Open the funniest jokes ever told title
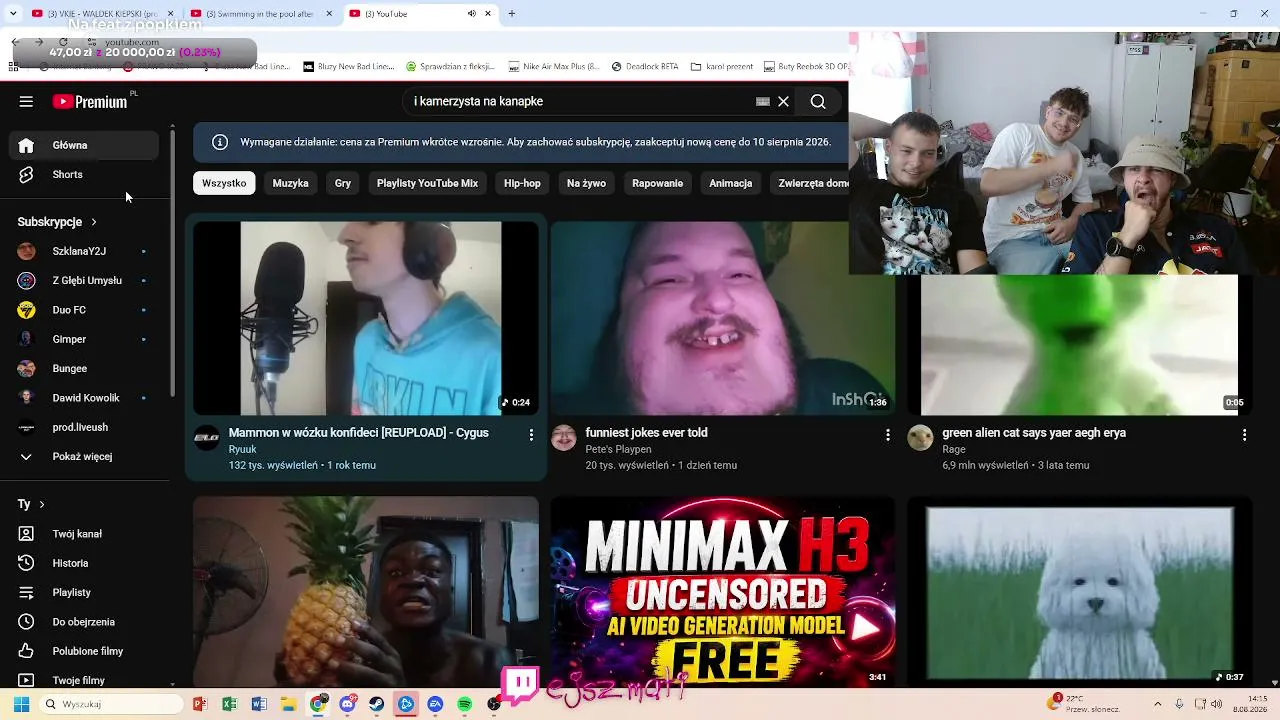1280x720 pixels. tap(646, 433)
